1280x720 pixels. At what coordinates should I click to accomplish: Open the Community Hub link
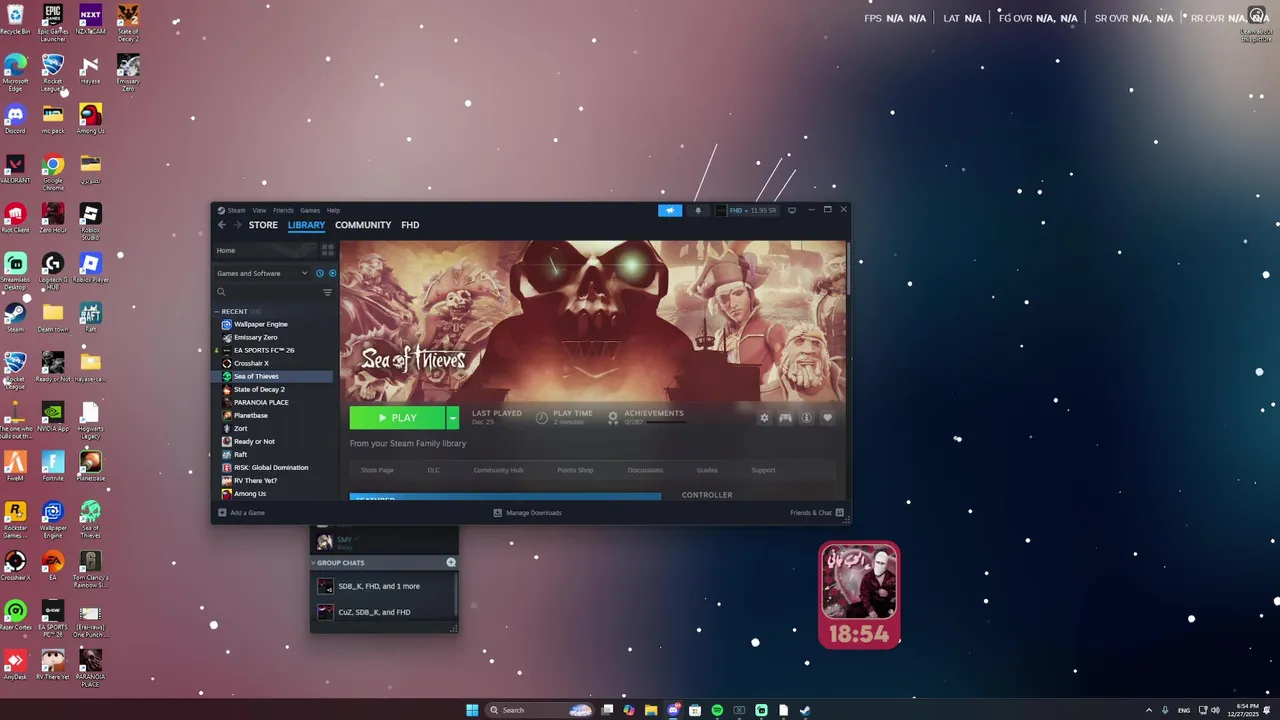pos(498,470)
